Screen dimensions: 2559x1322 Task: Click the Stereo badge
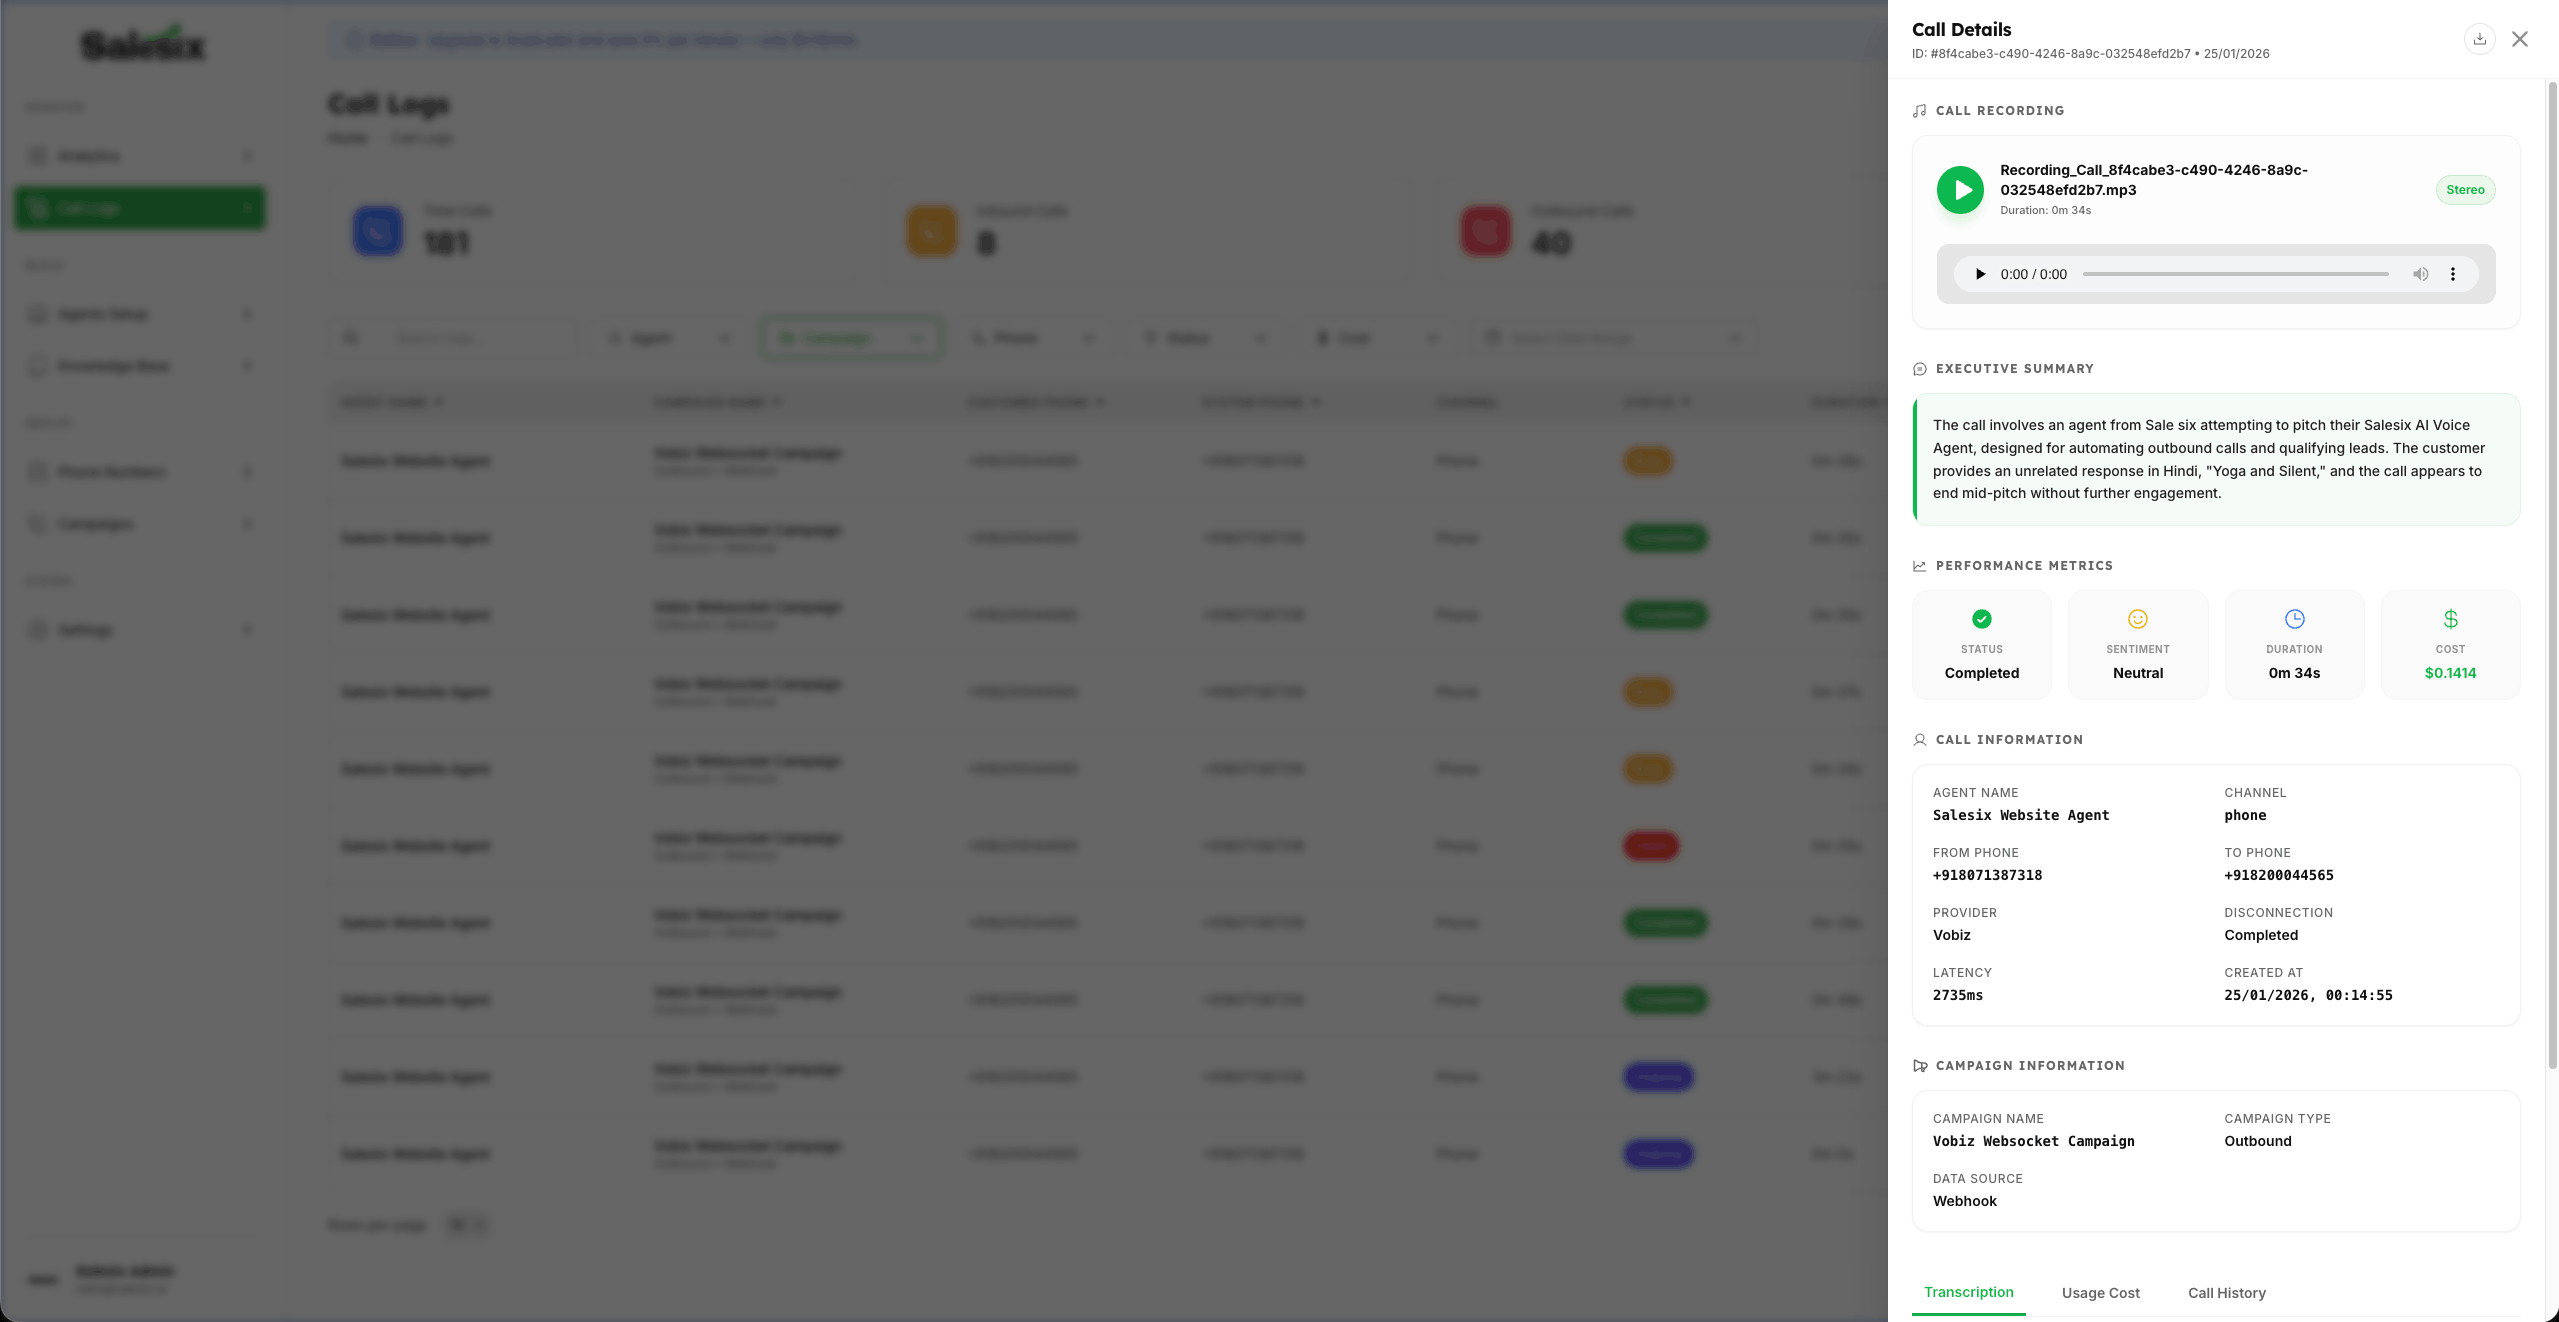pos(2465,190)
